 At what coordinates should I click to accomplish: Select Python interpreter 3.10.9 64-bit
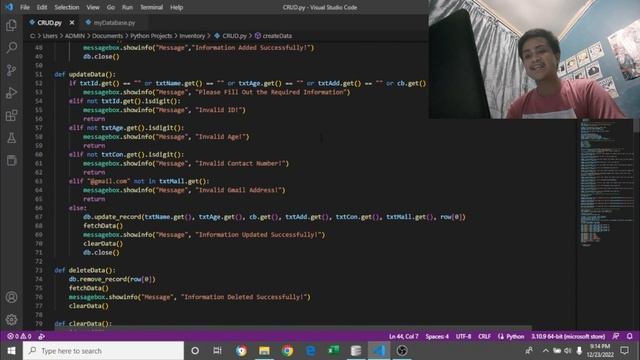[x=568, y=336]
